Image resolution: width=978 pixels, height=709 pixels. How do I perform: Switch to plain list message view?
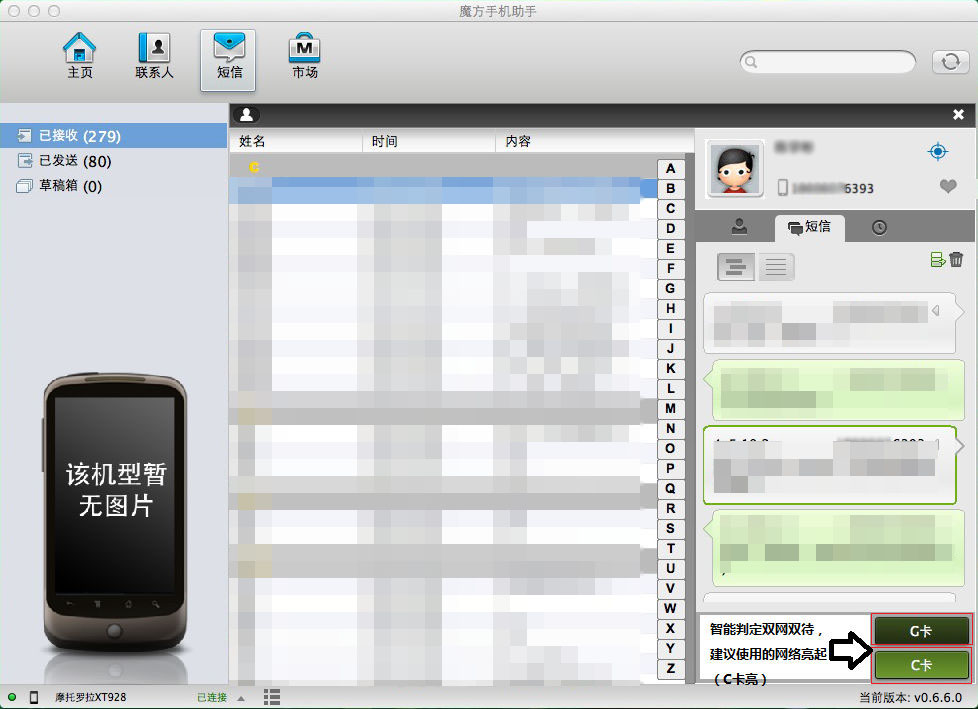(777, 267)
